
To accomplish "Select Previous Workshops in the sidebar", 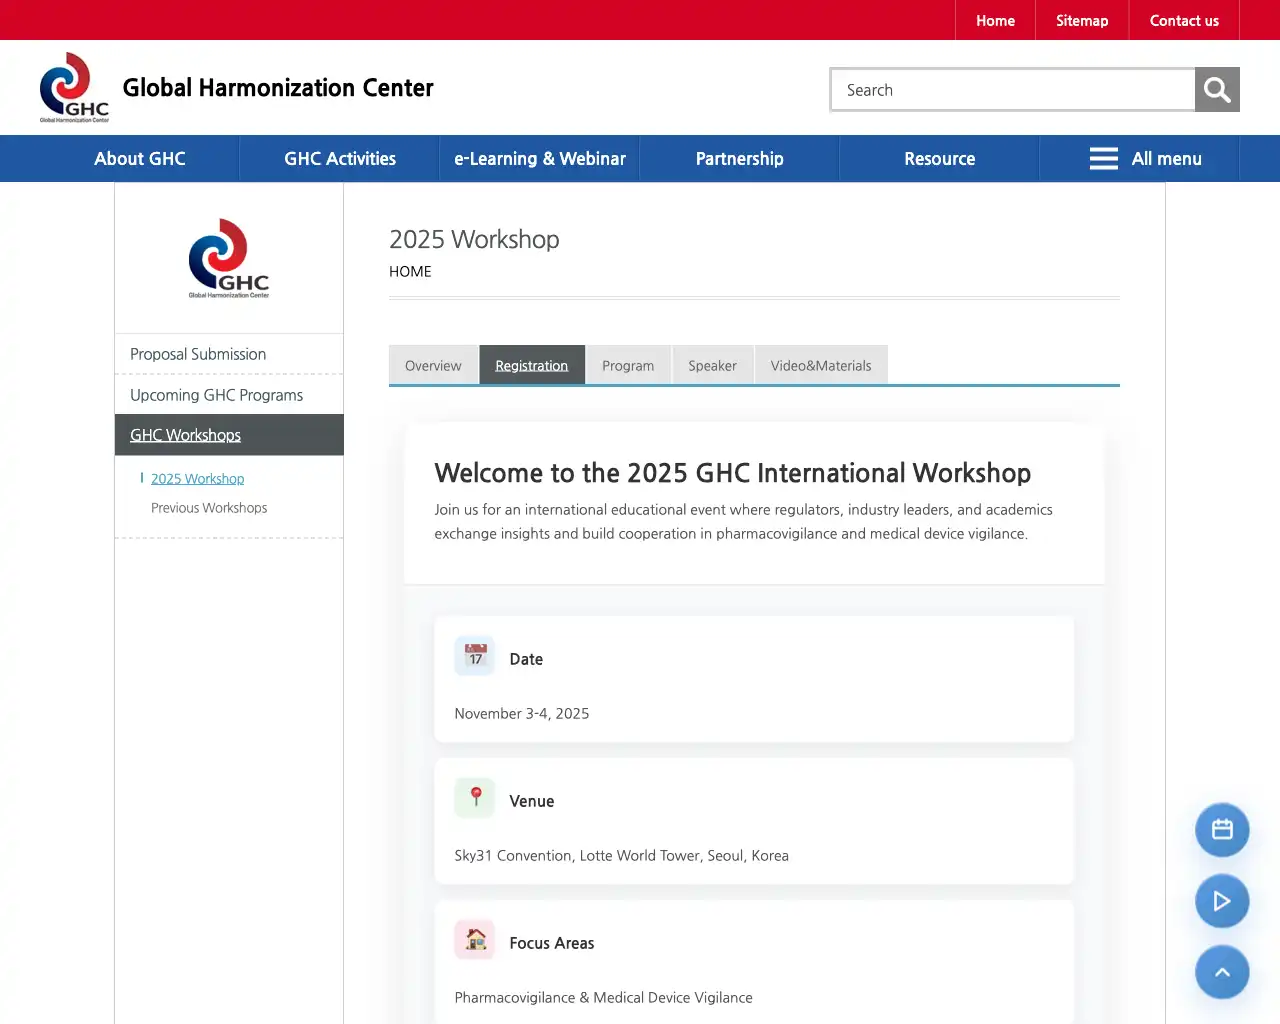I will tap(209, 508).
